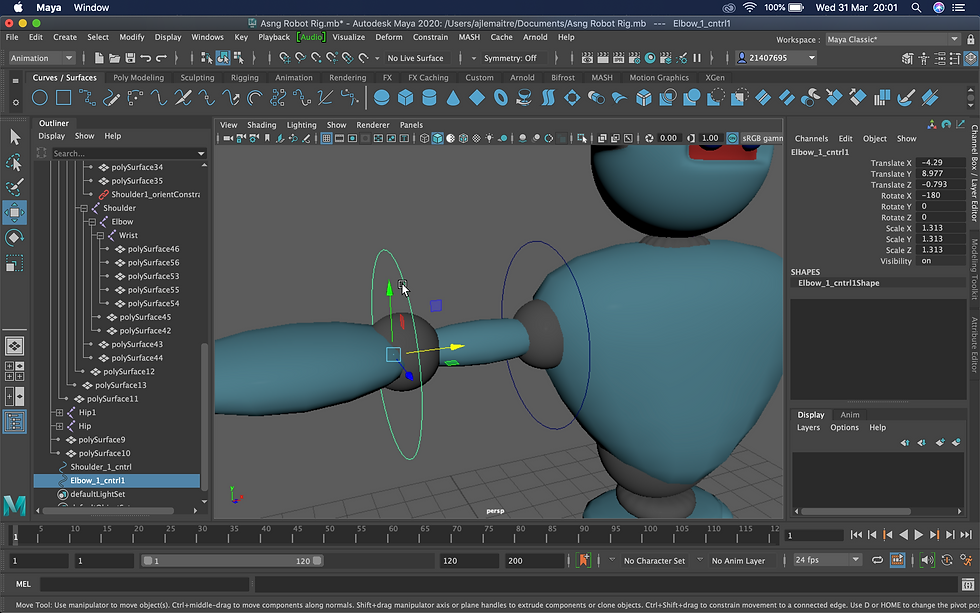The image size is (980, 613).
Task: Open the 24 fps frame rate dropdown
Action: click(x=827, y=560)
